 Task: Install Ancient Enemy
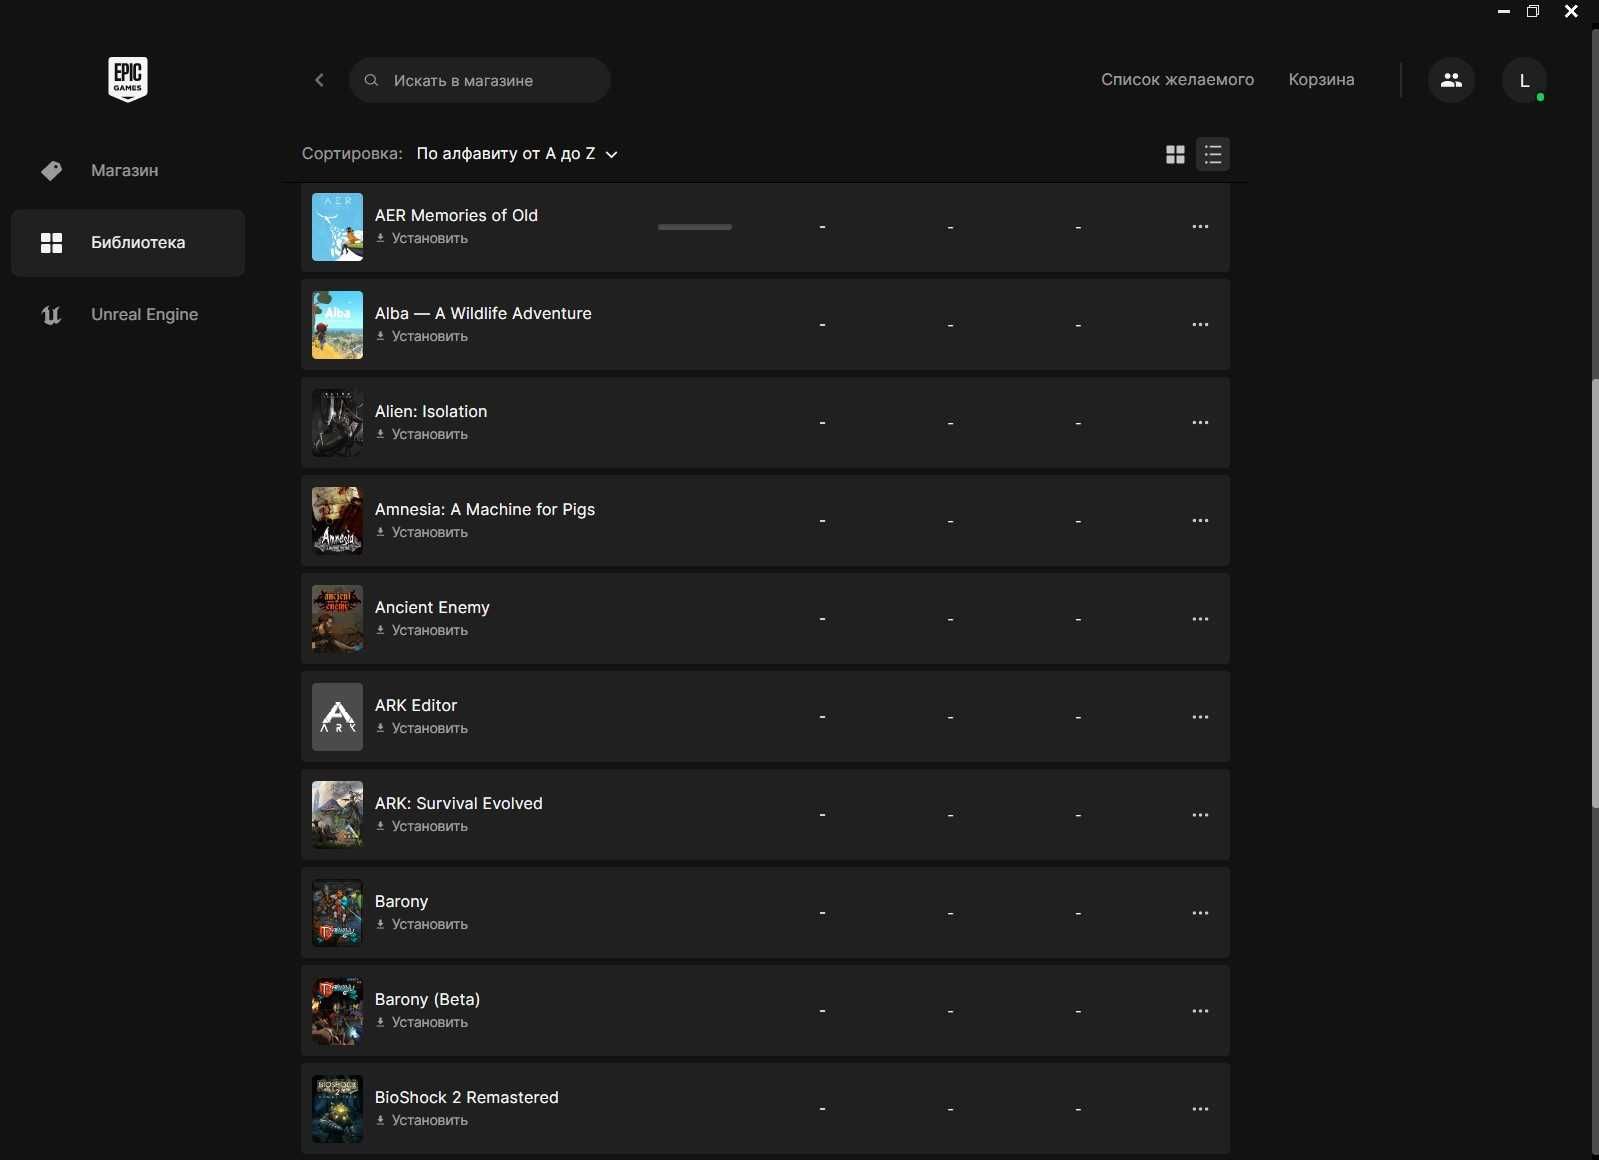[422, 631]
